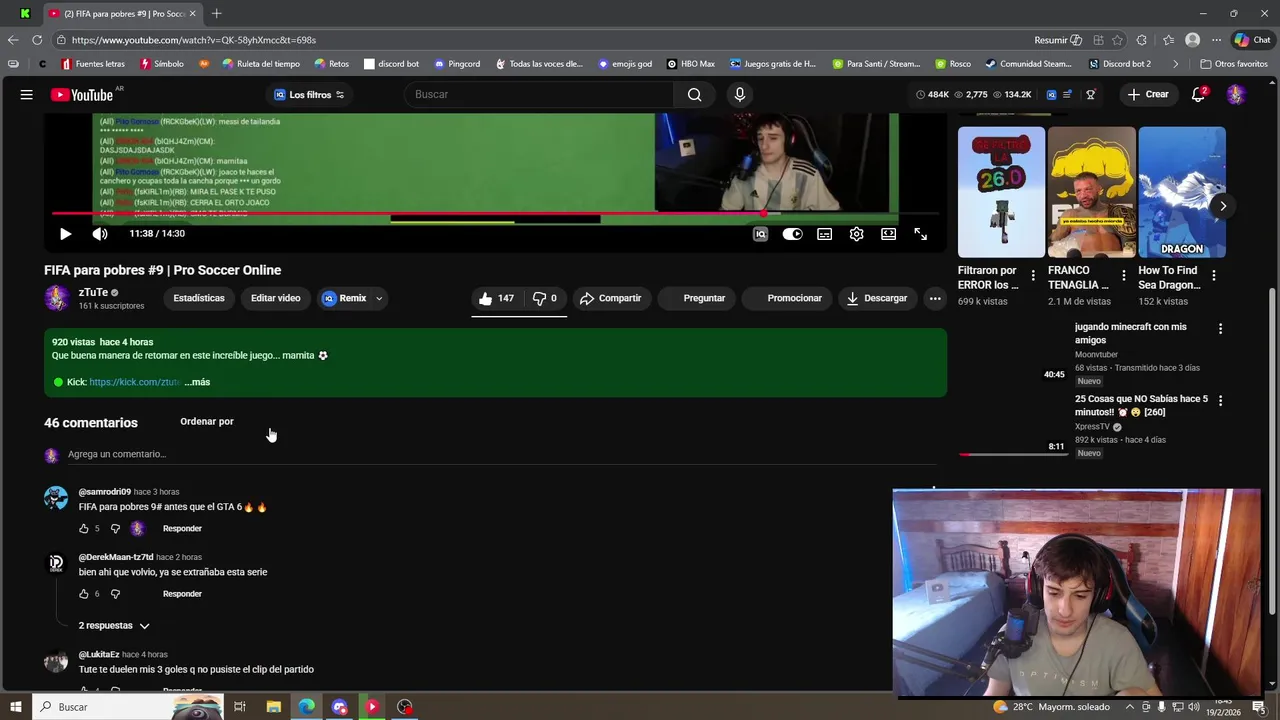Open the Ruleta del tiempo bookmark
1280x720 pixels.
(261, 64)
